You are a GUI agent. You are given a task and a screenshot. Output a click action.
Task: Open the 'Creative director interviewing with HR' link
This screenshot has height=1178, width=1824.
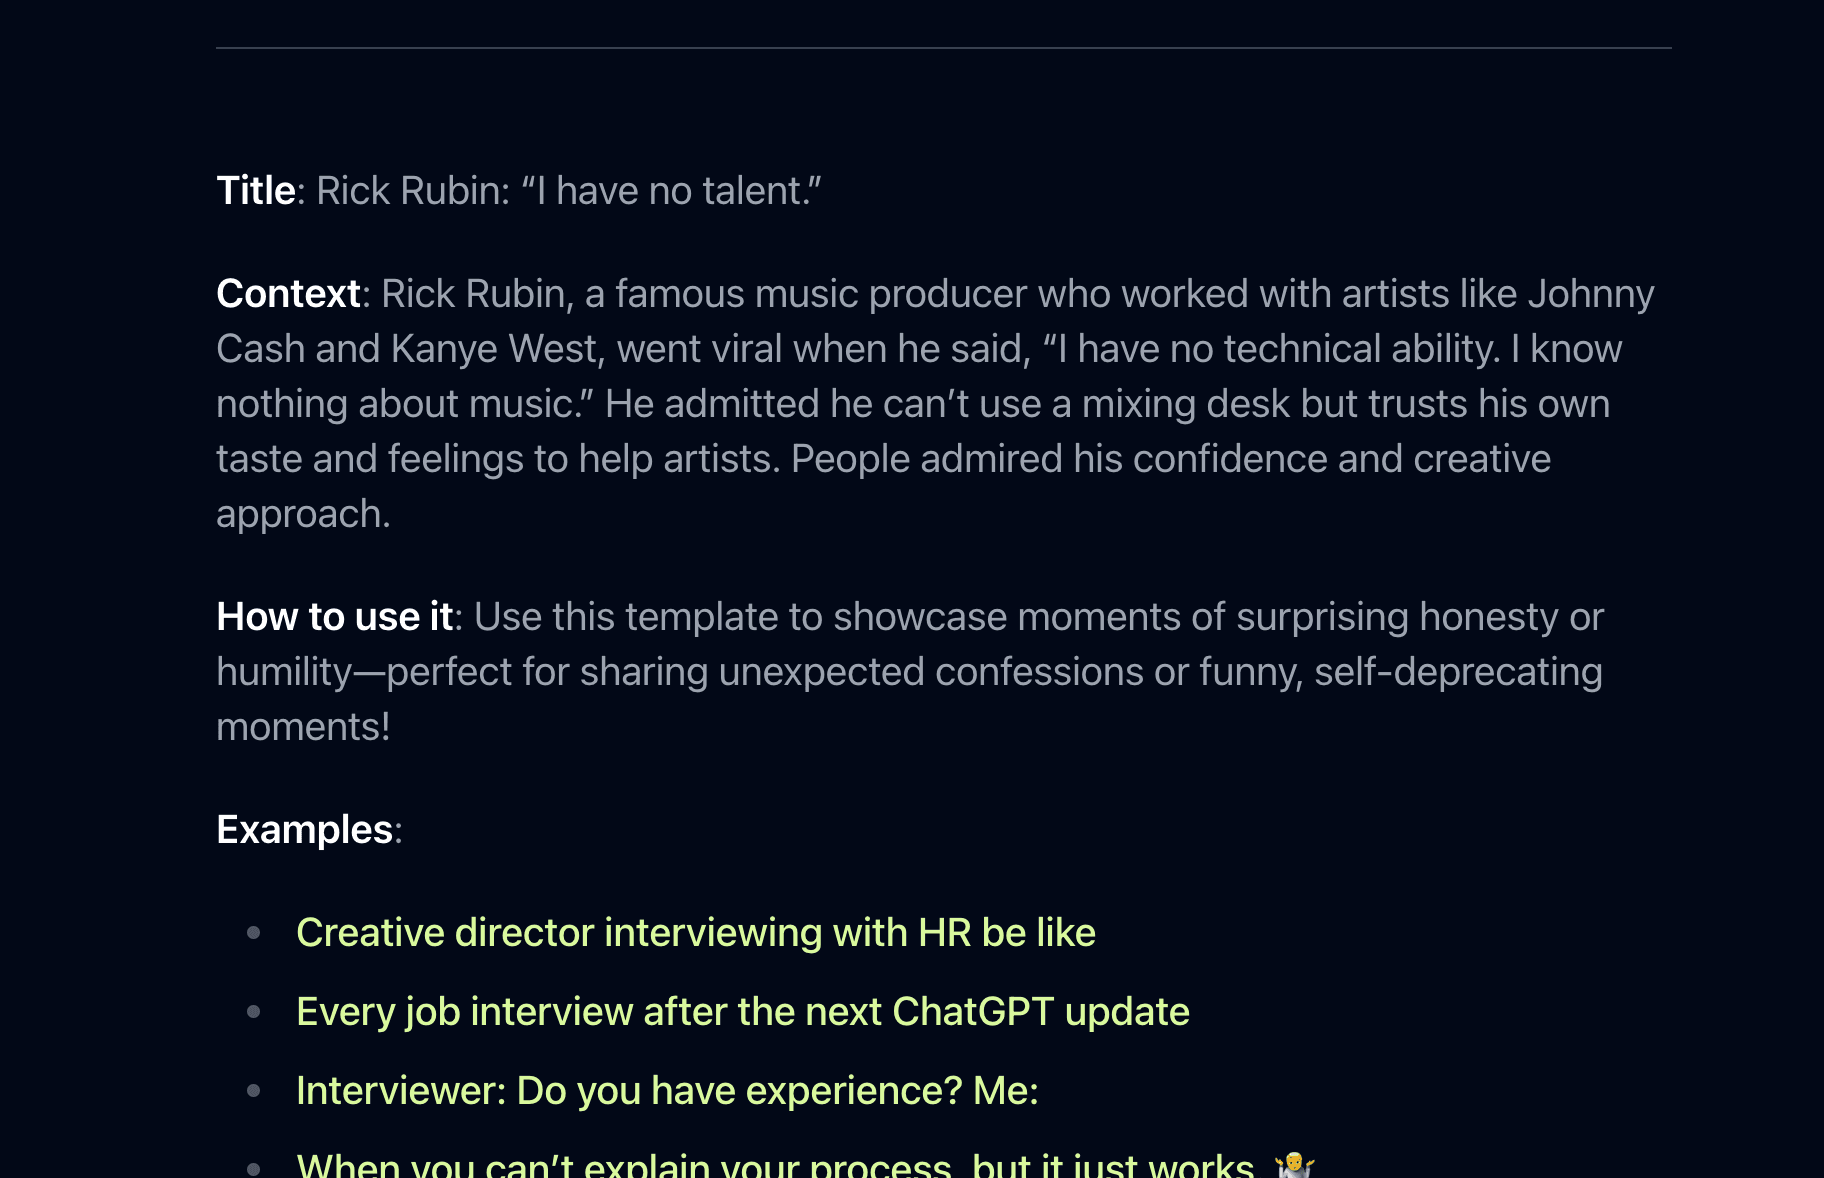tap(696, 932)
